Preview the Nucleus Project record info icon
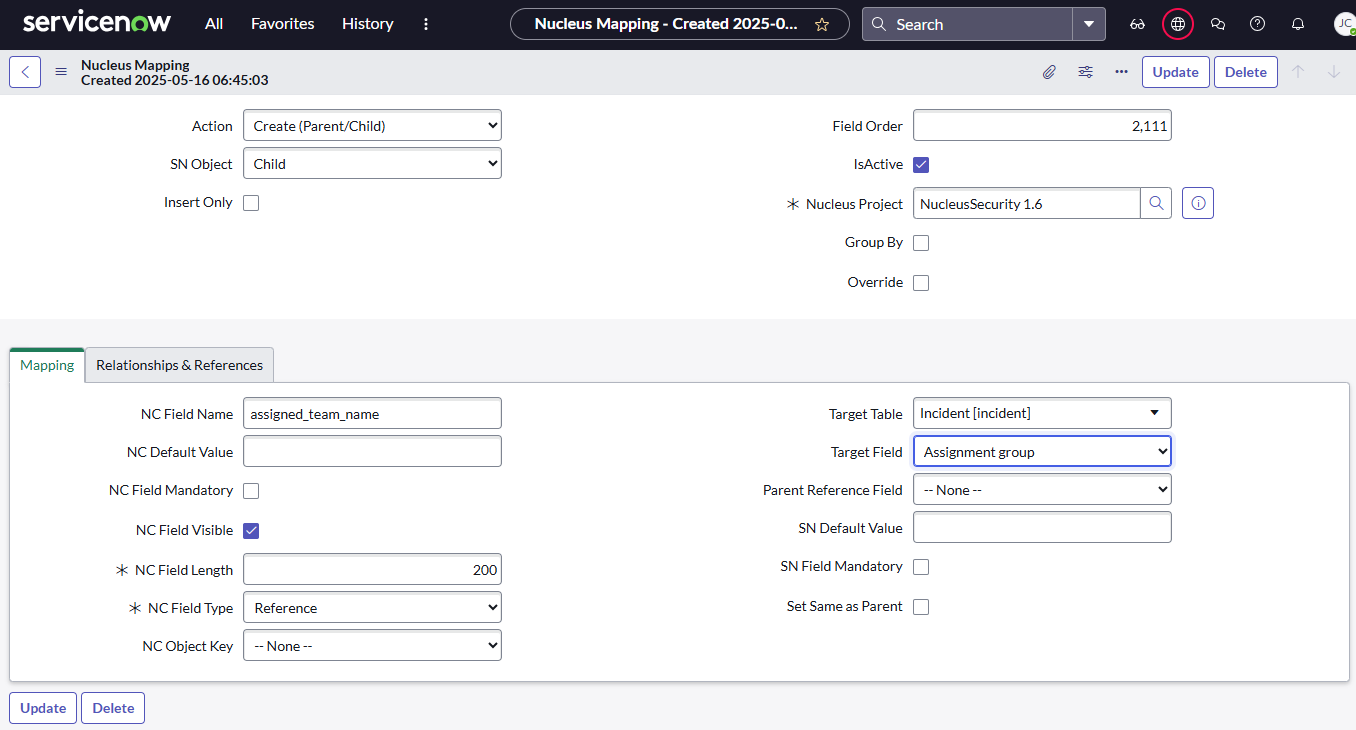The height and width of the screenshot is (730, 1356). 1198,203
